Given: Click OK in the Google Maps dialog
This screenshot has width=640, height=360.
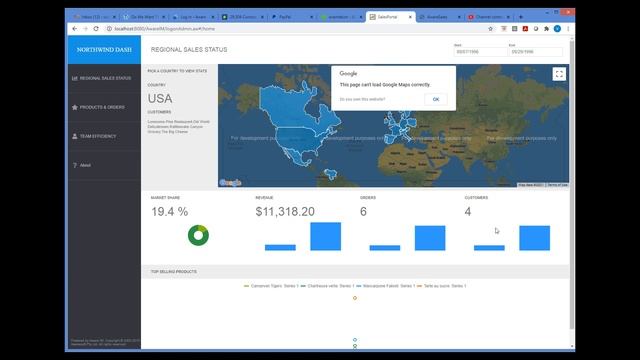Looking at the screenshot, I should tap(436, 99).
